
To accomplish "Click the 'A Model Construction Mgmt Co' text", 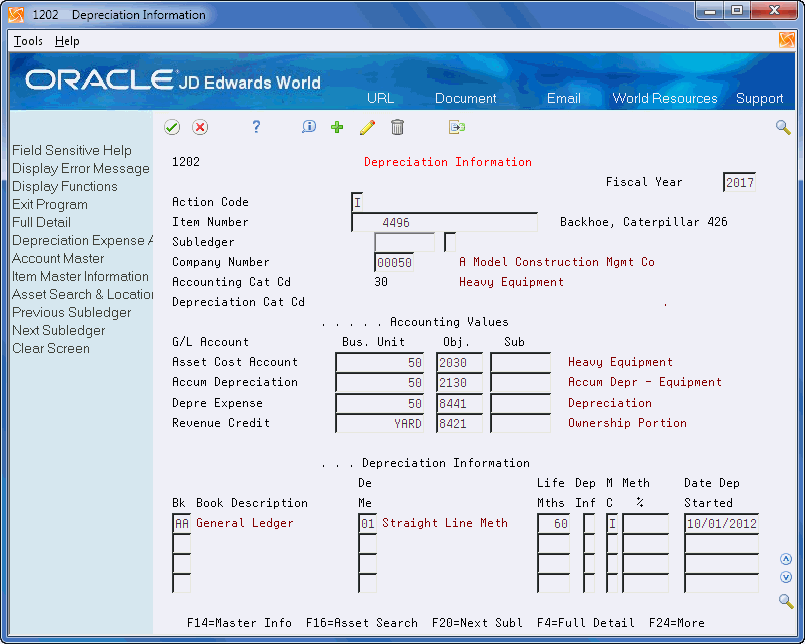I will pos(557,262).
